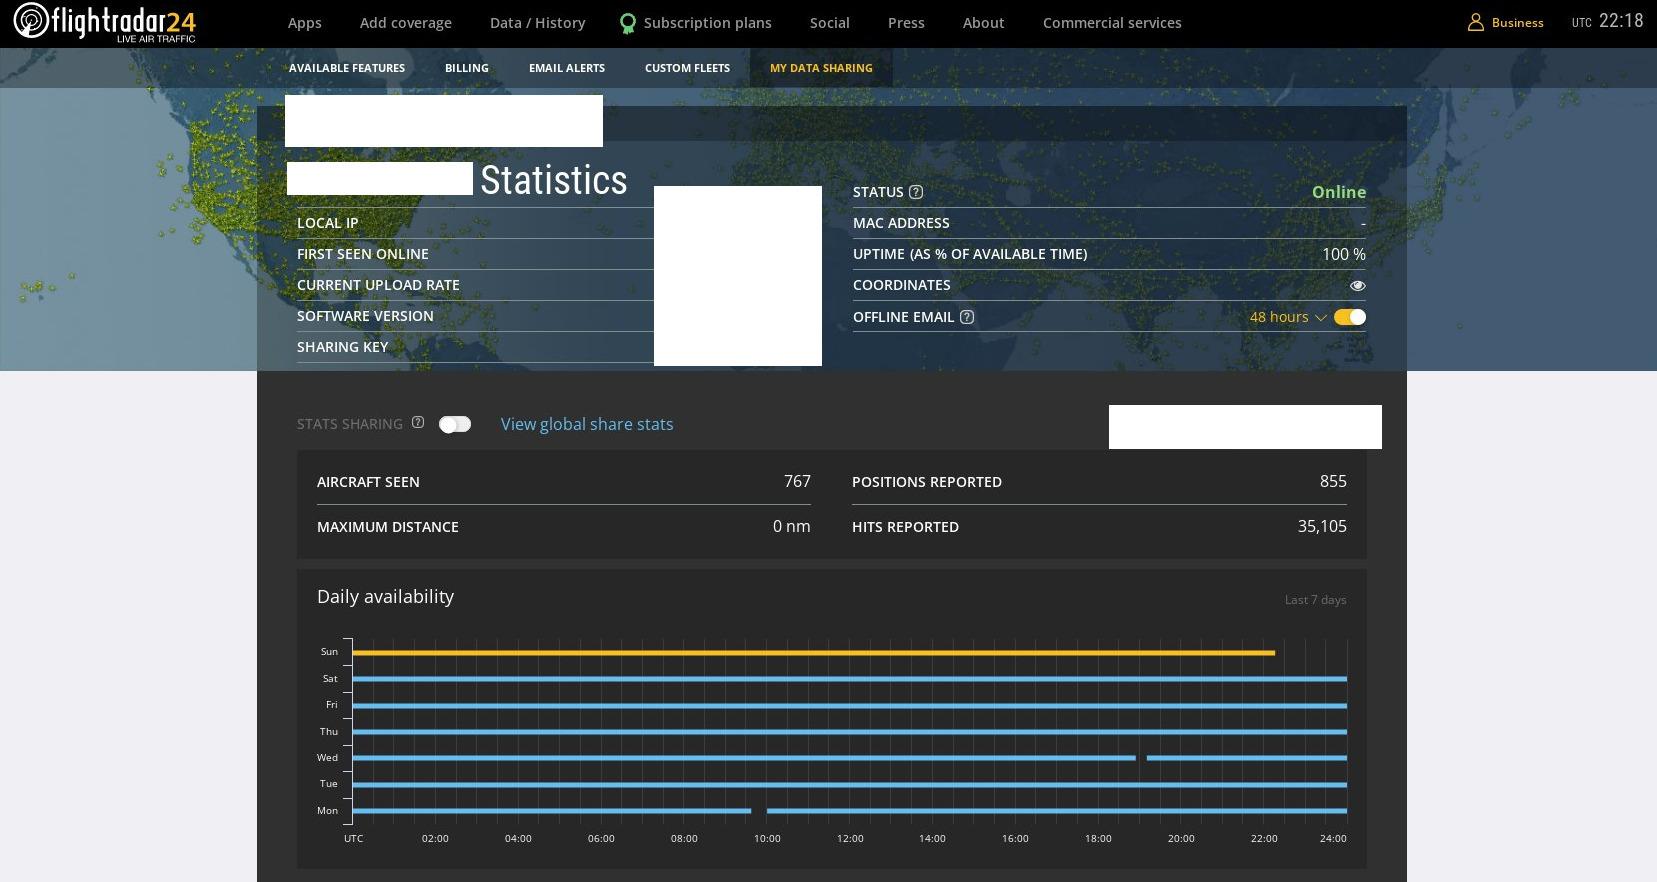Click the UTC 22:18 clock
Screen dimensions: 1657x882
coord(1607,21)
